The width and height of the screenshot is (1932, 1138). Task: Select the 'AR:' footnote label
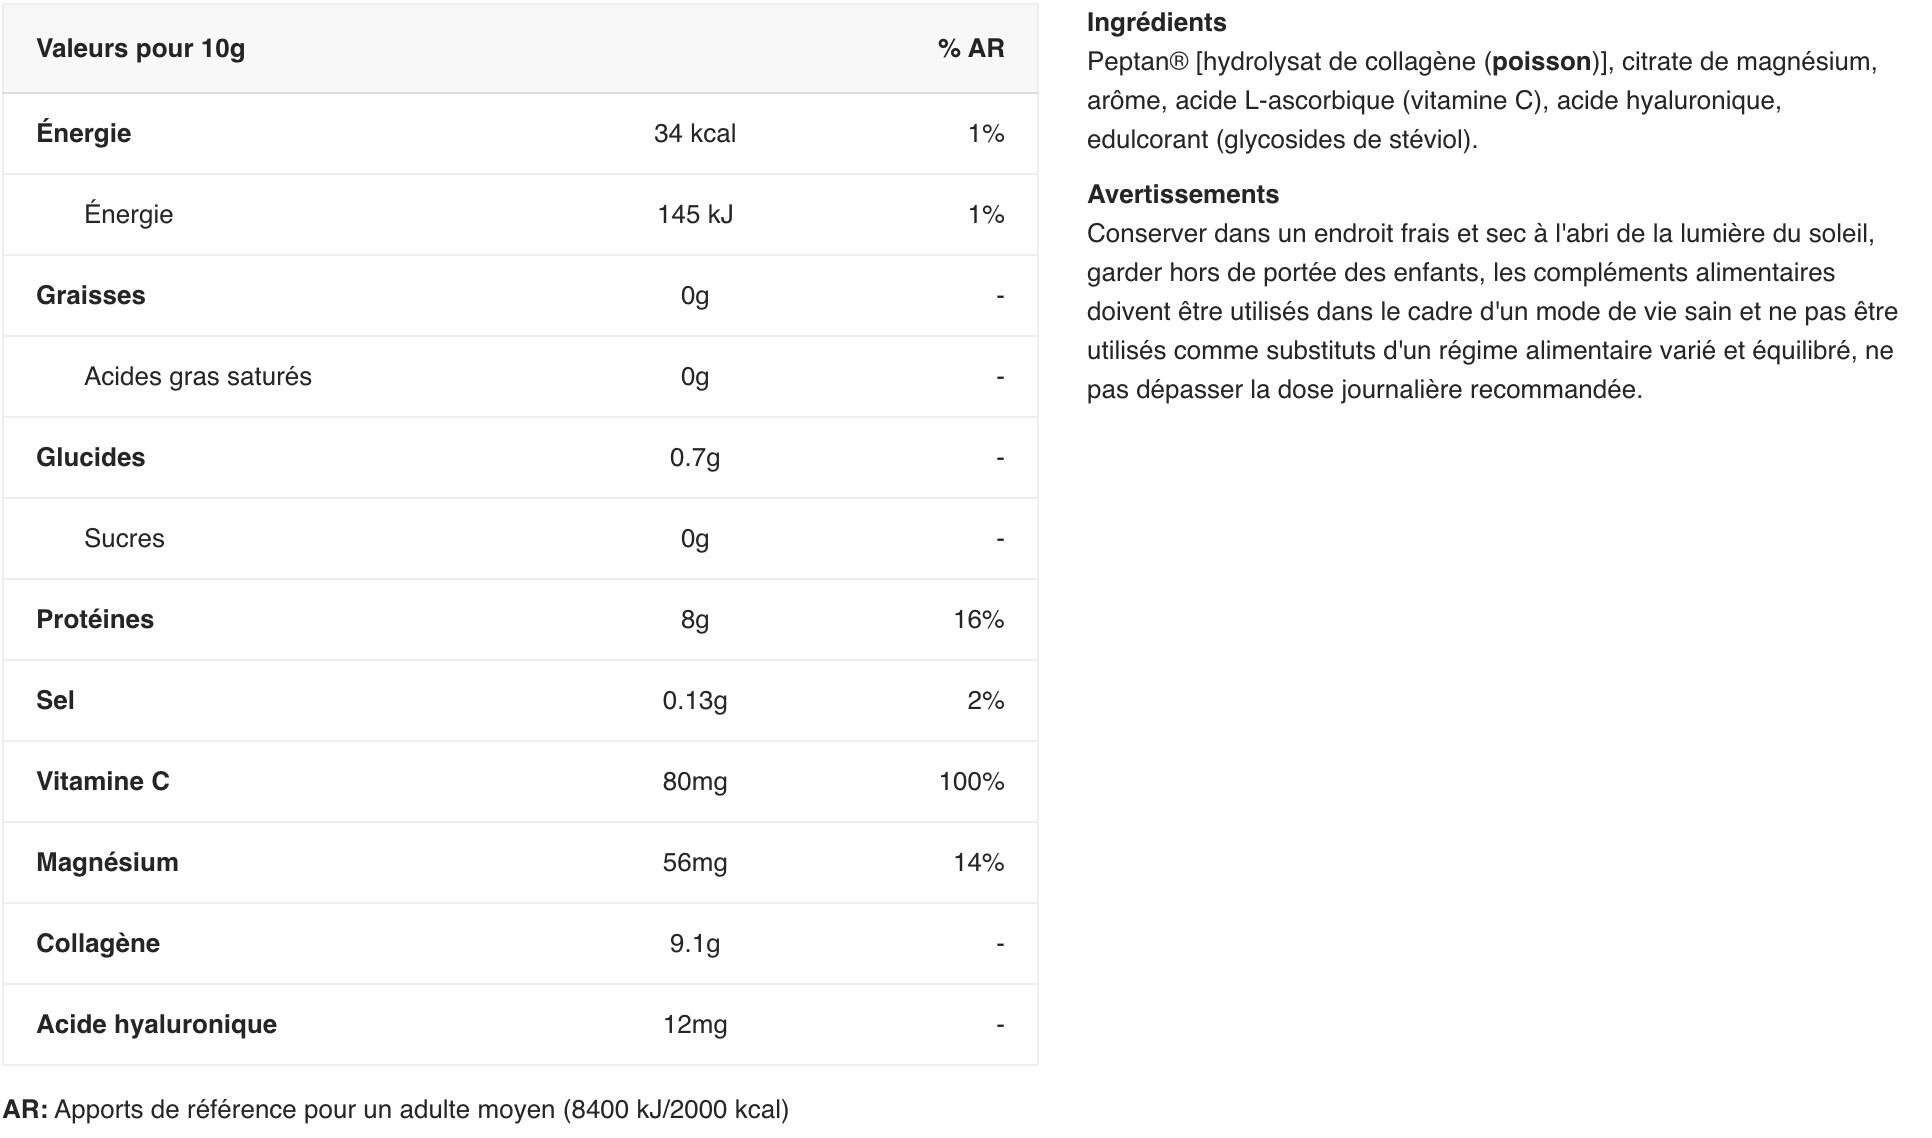25,1109
